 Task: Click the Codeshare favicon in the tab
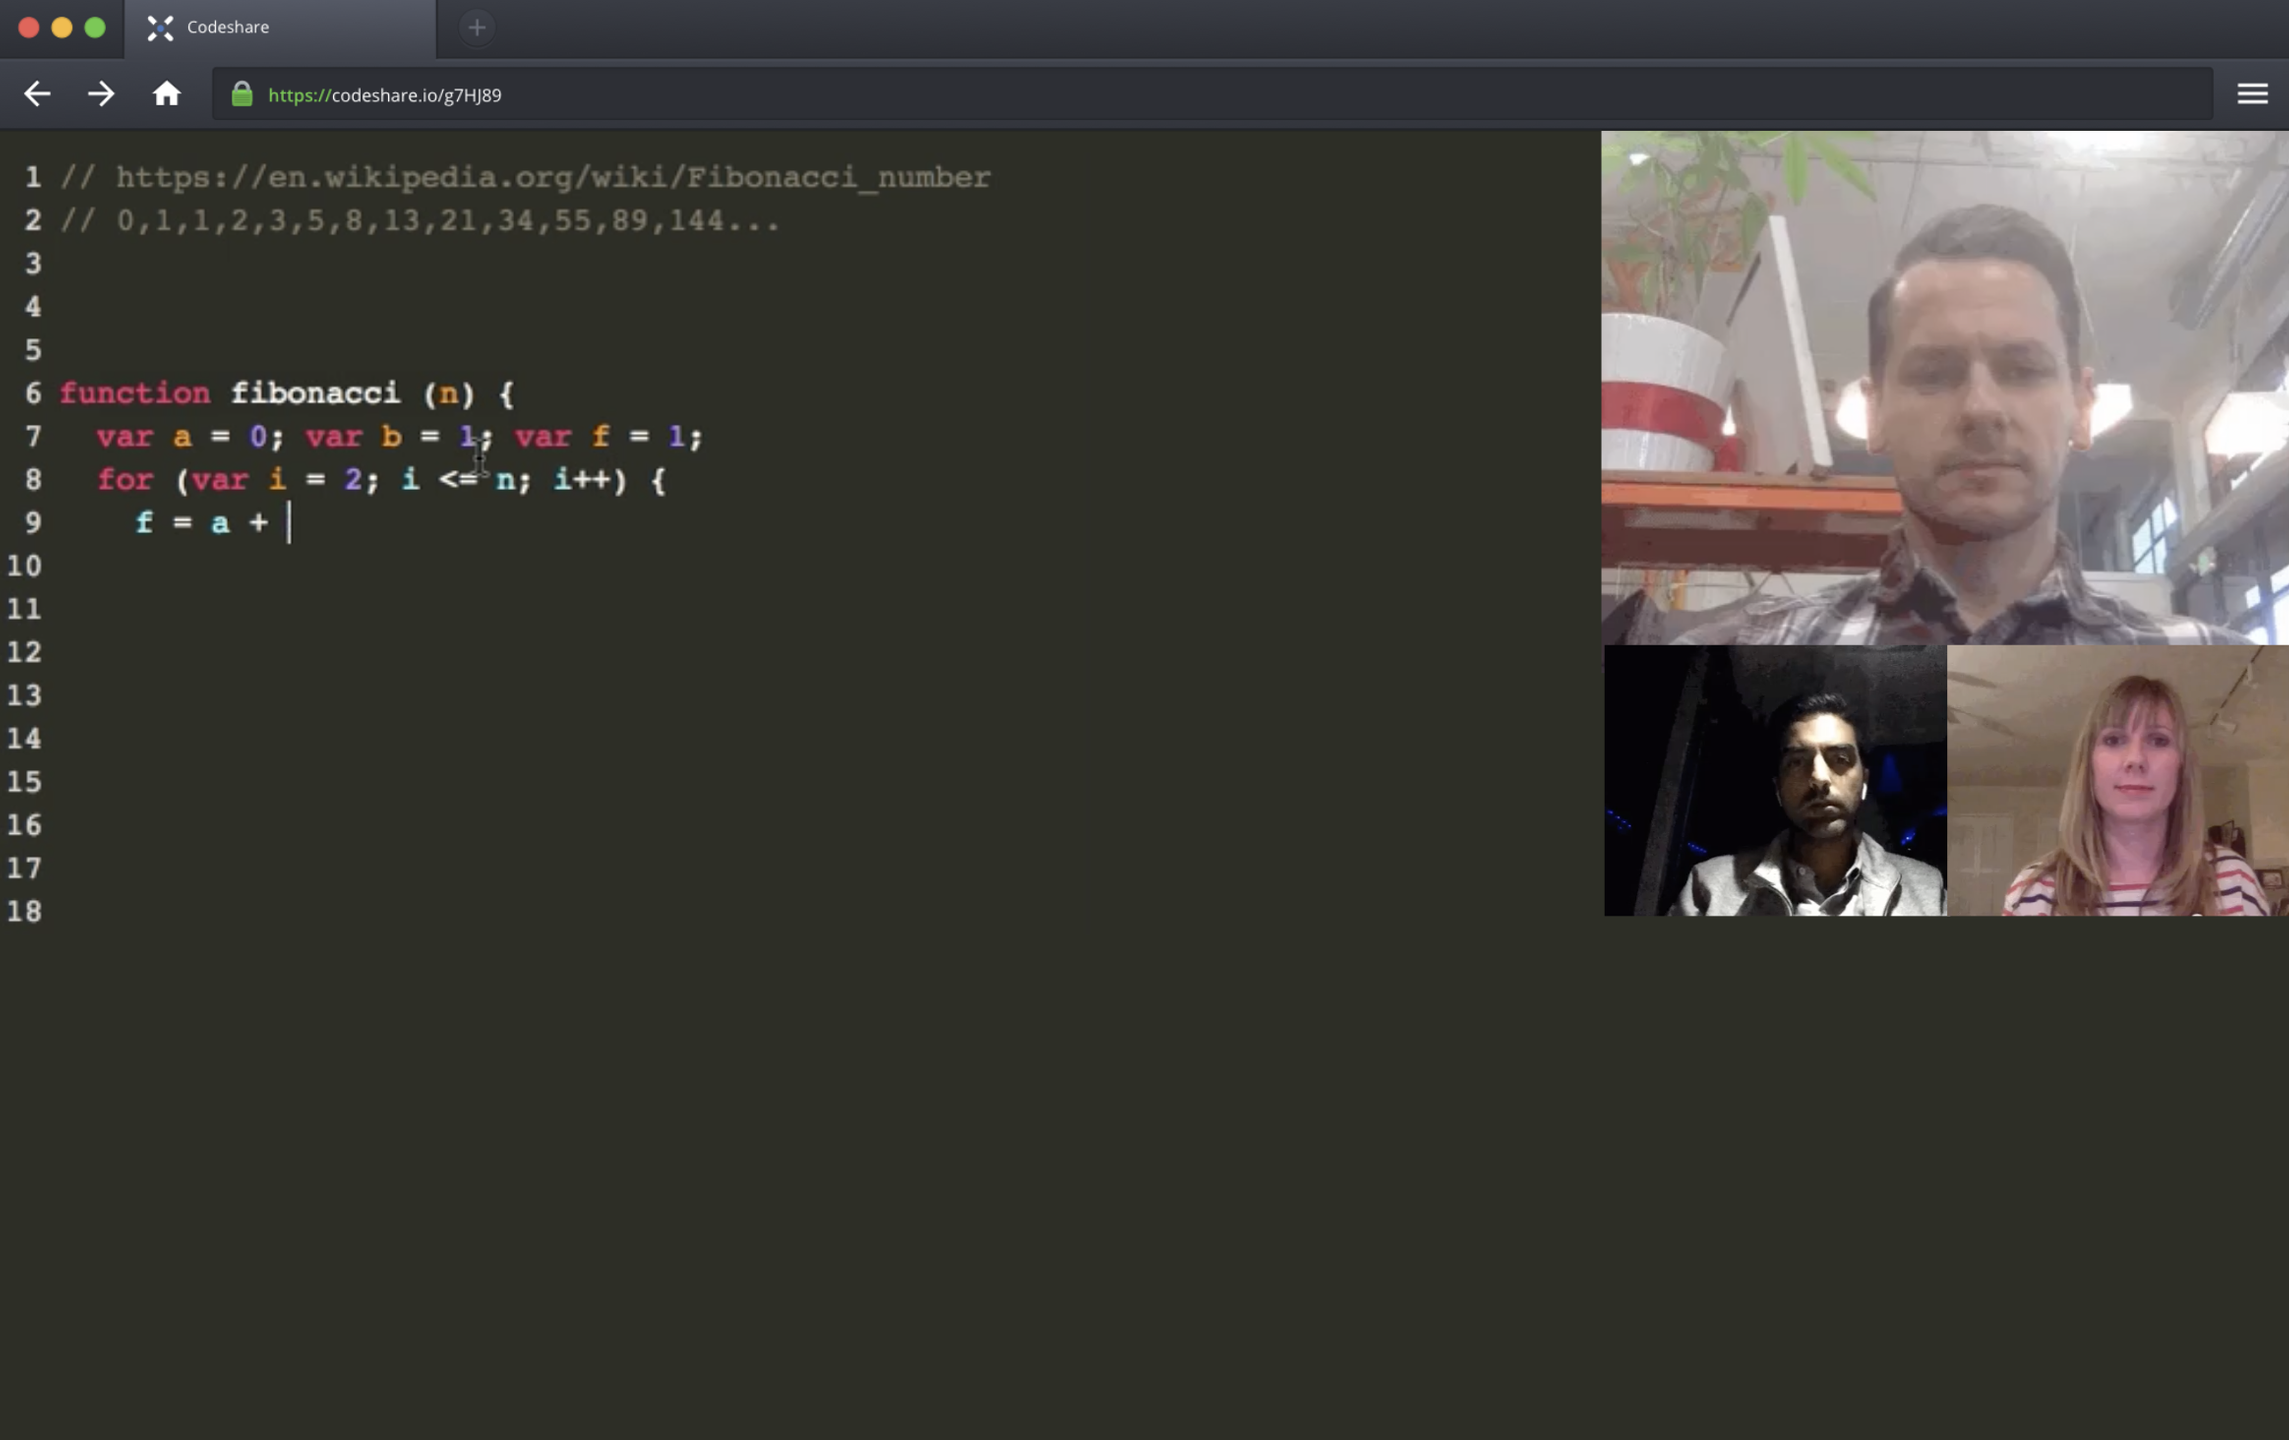point(160,28)
